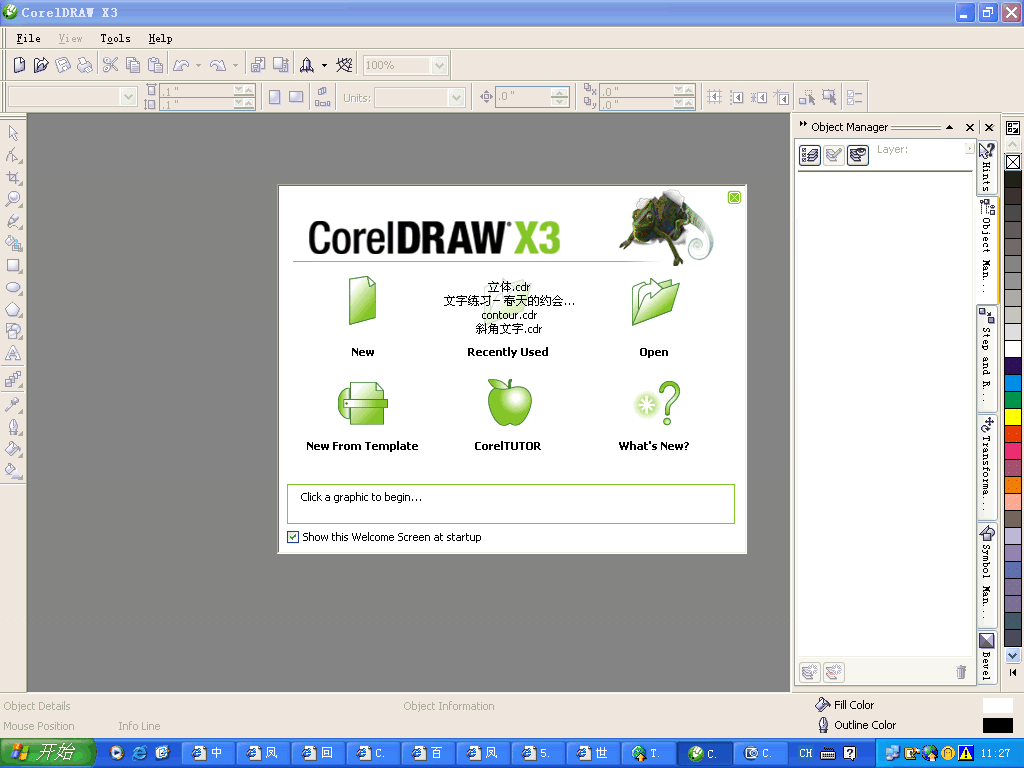The height and width of the screenshot is (768, 1024).
Task: Open recent file 斜角文字.cdr
Action: 509,328
